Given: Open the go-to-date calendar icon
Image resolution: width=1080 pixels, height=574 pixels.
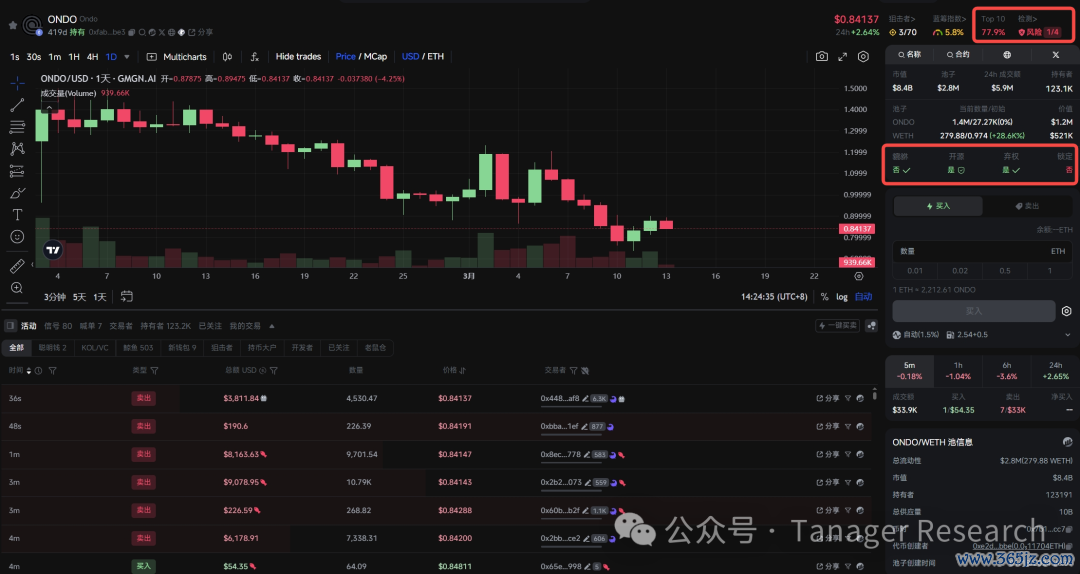Looking at the screenshot, I should 127,296.
